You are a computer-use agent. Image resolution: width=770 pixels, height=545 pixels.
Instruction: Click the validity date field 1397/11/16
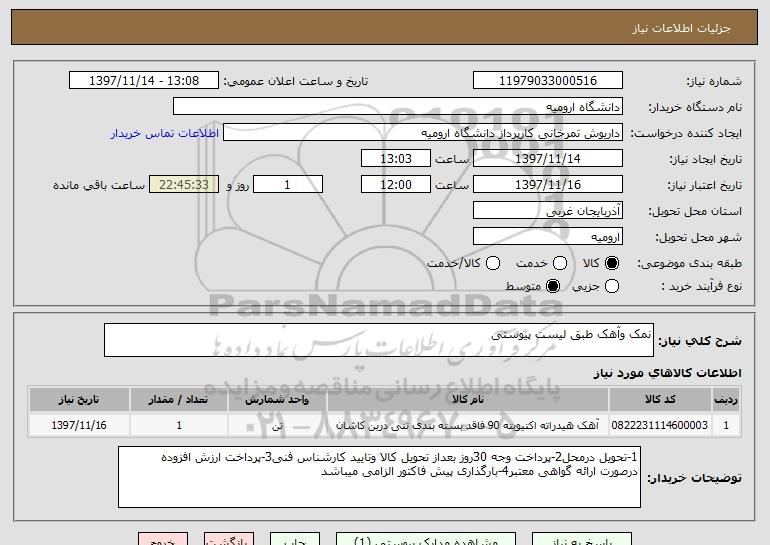pyautogui.click(x=548, y=185)
